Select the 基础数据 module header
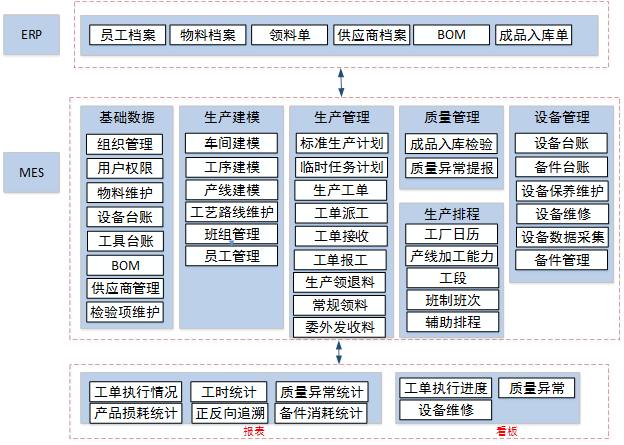The image size is (624, 445). pos(126,118)
